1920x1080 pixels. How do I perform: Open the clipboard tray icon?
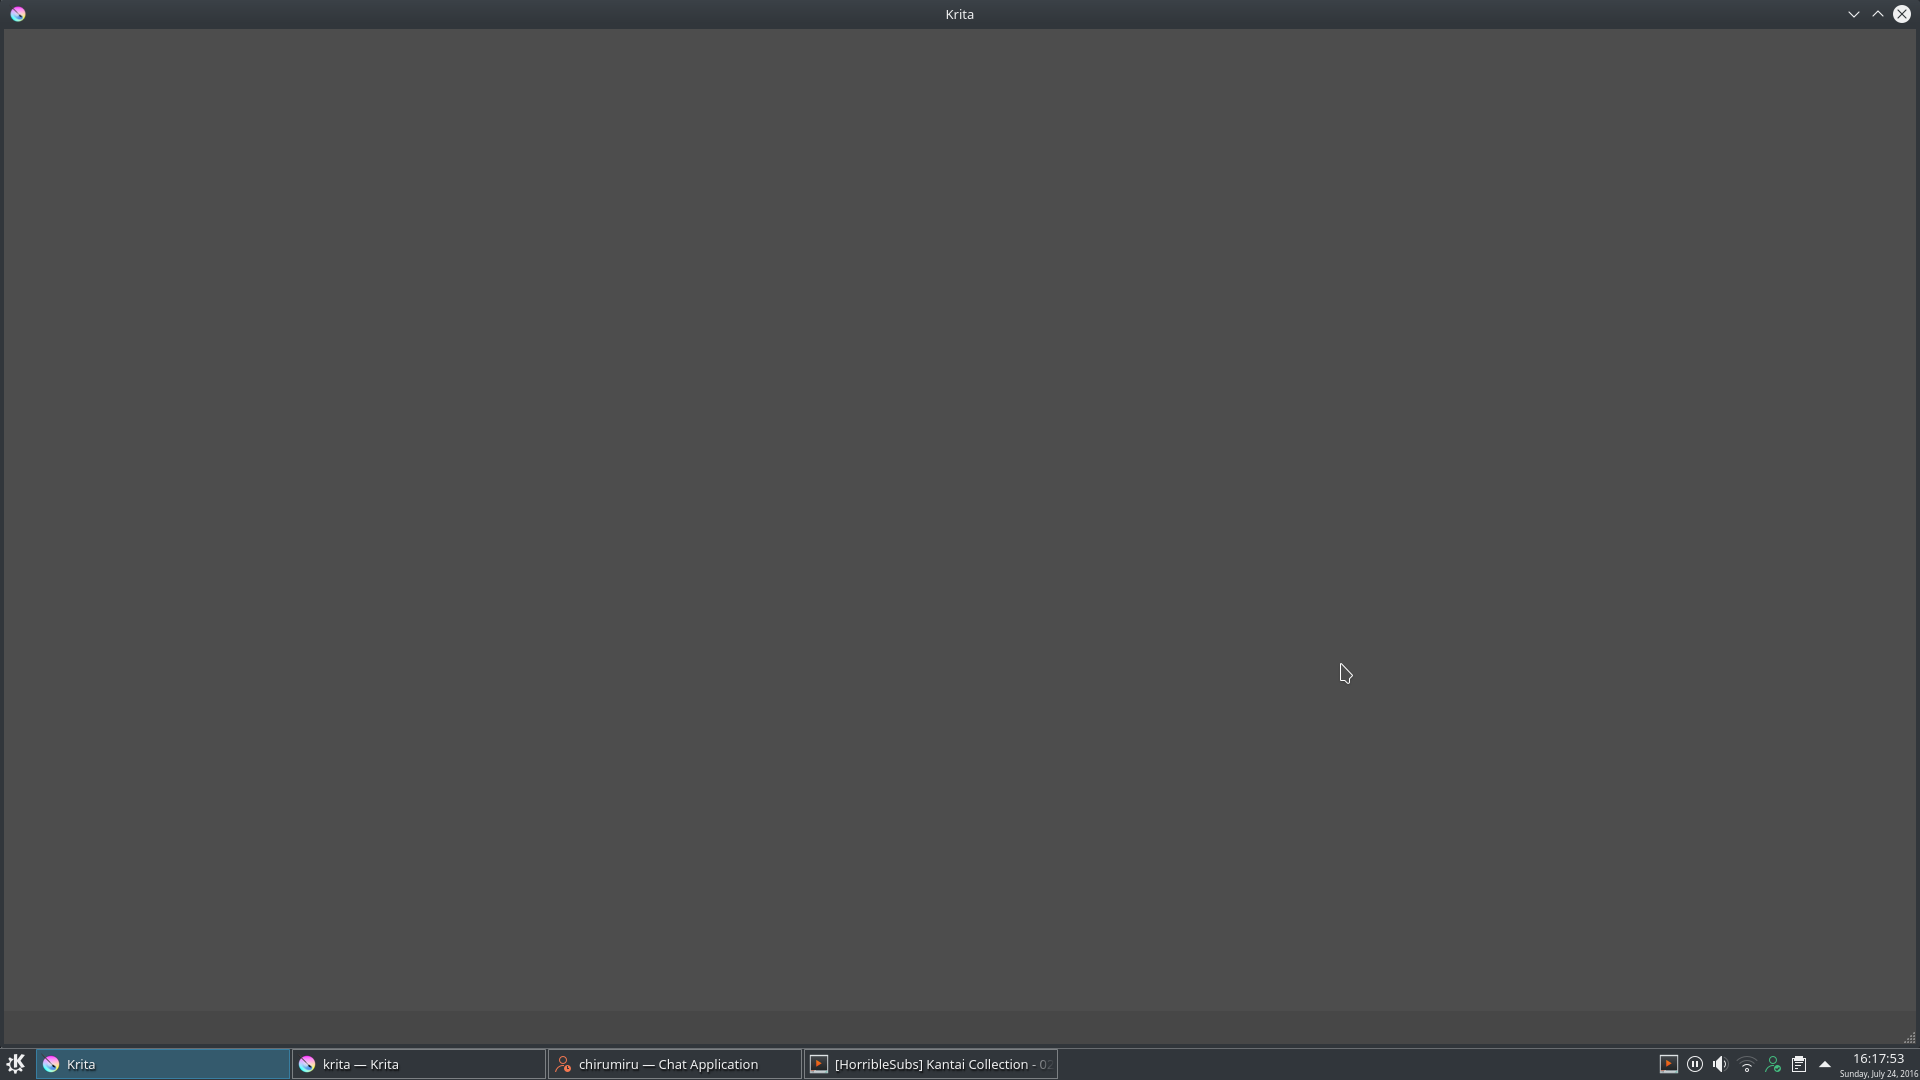[x=1798, y=1064]
